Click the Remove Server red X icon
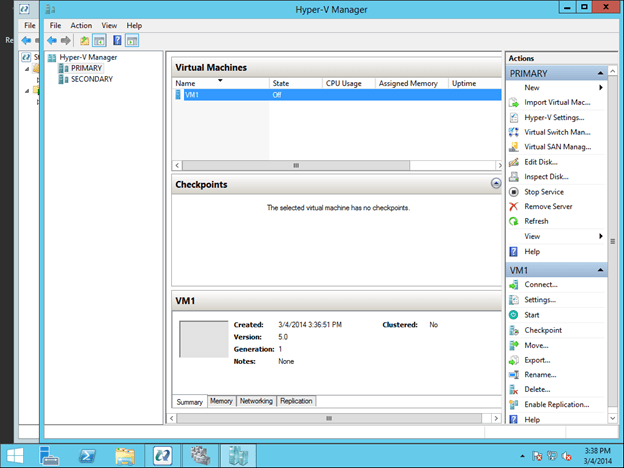Image resolution: width=624 pixels, height=468 pixels. [x=514, y=207]
